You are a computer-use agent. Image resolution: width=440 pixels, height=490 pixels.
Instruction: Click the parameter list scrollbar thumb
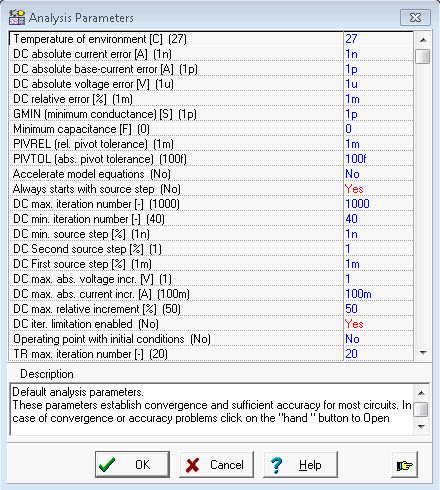point(423,56)
